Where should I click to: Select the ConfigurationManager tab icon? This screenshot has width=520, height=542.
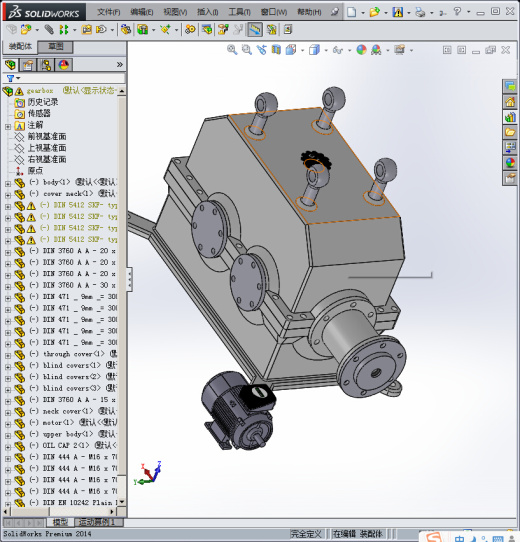click(x=46, y=65)
